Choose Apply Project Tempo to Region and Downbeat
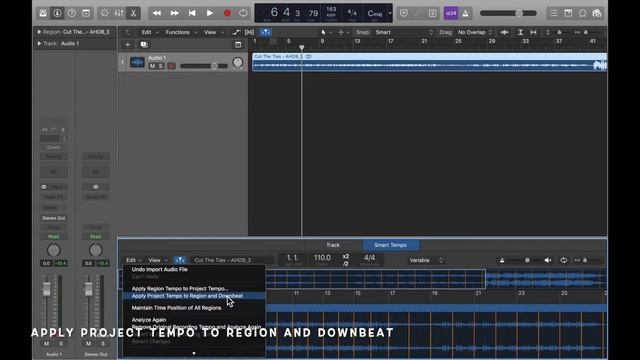 click(194, 296)
